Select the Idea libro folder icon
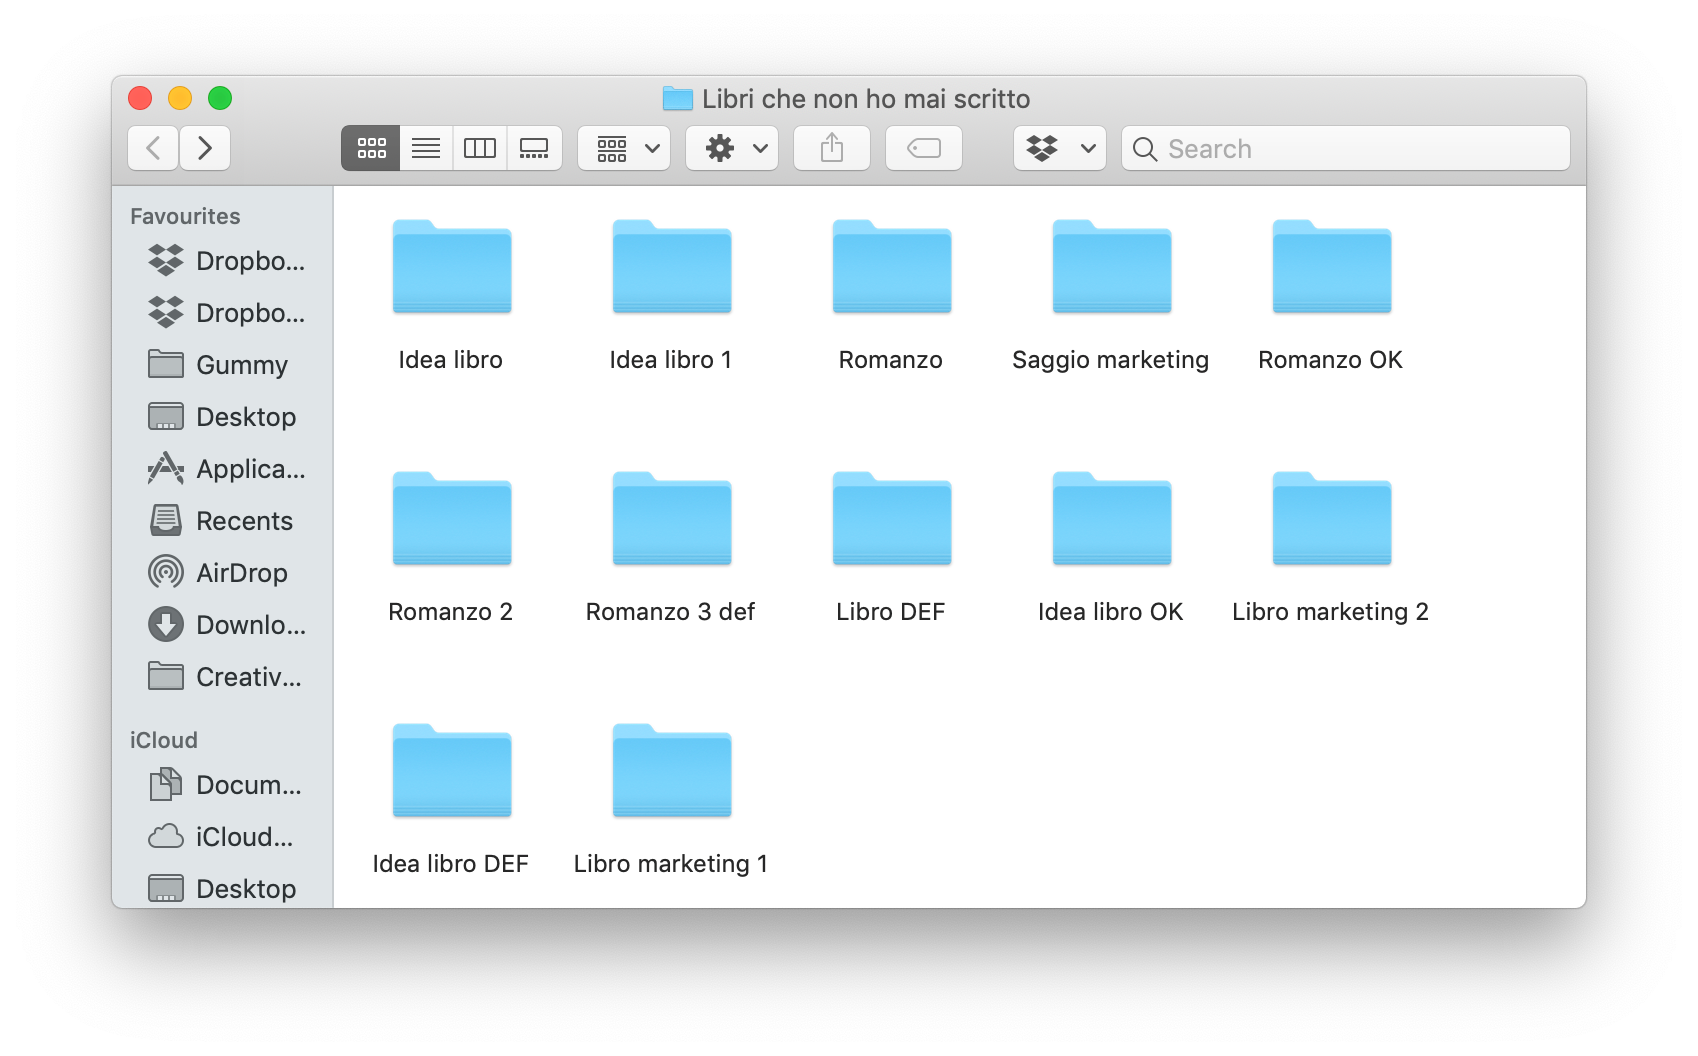1698x1056 pixels. (452, 266)
